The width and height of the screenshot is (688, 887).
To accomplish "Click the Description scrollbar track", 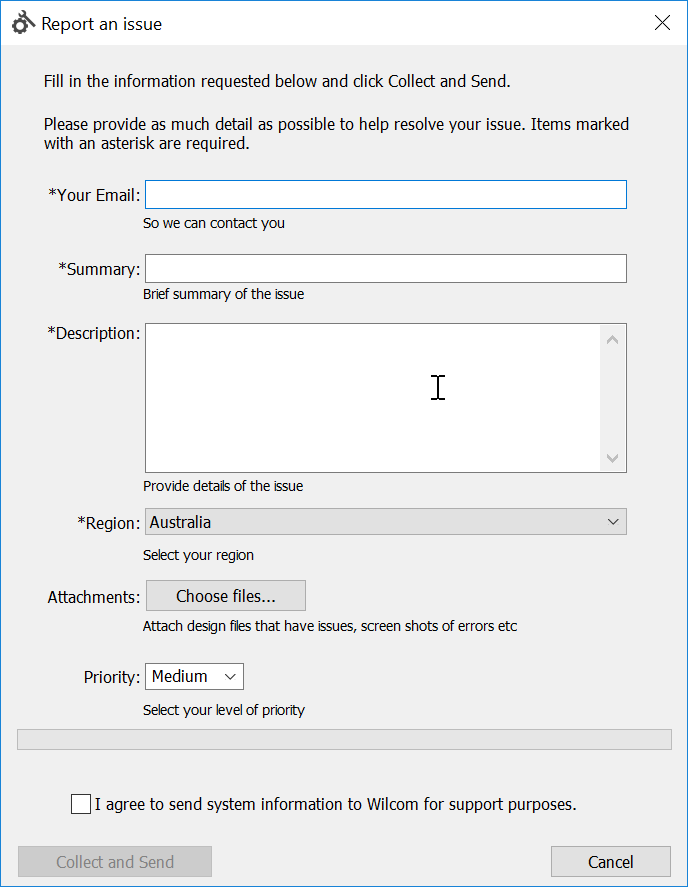I will 612,399.
